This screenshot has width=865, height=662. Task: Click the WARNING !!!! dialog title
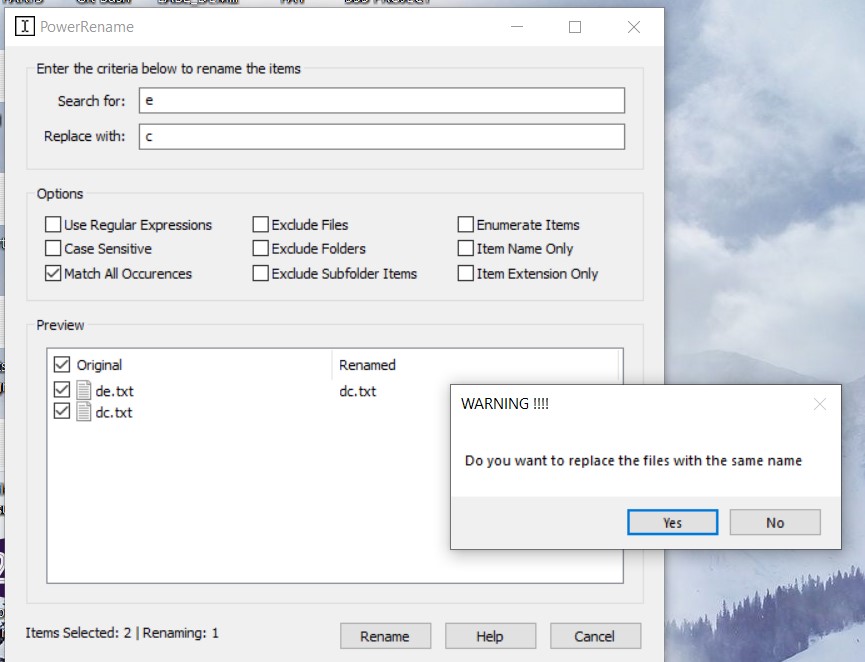click(x=505, y=404)
